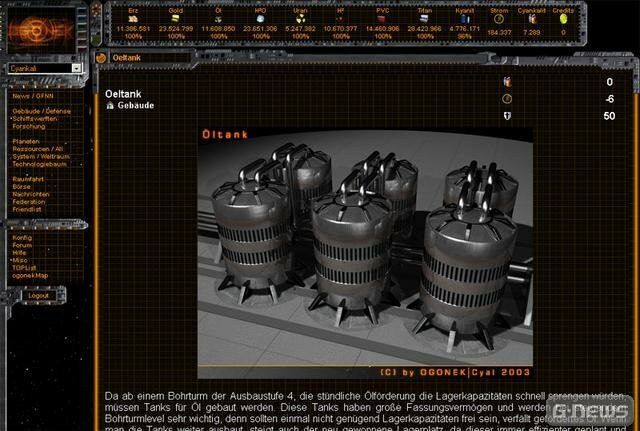Click the Cyankalit cost icon beside value 0

(x=507, y=82)
